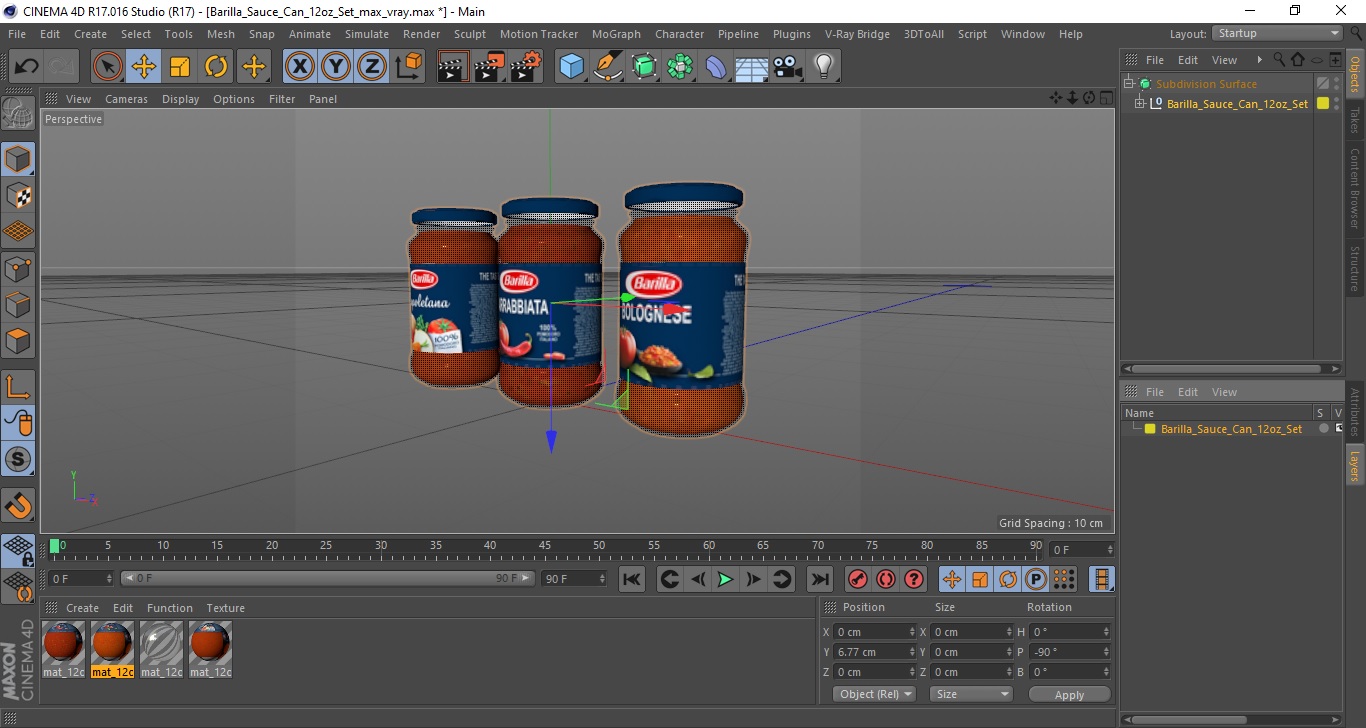Open viewport Filter menu
Viewport: 1366px width, 728px height.
(x=282, y=99)
